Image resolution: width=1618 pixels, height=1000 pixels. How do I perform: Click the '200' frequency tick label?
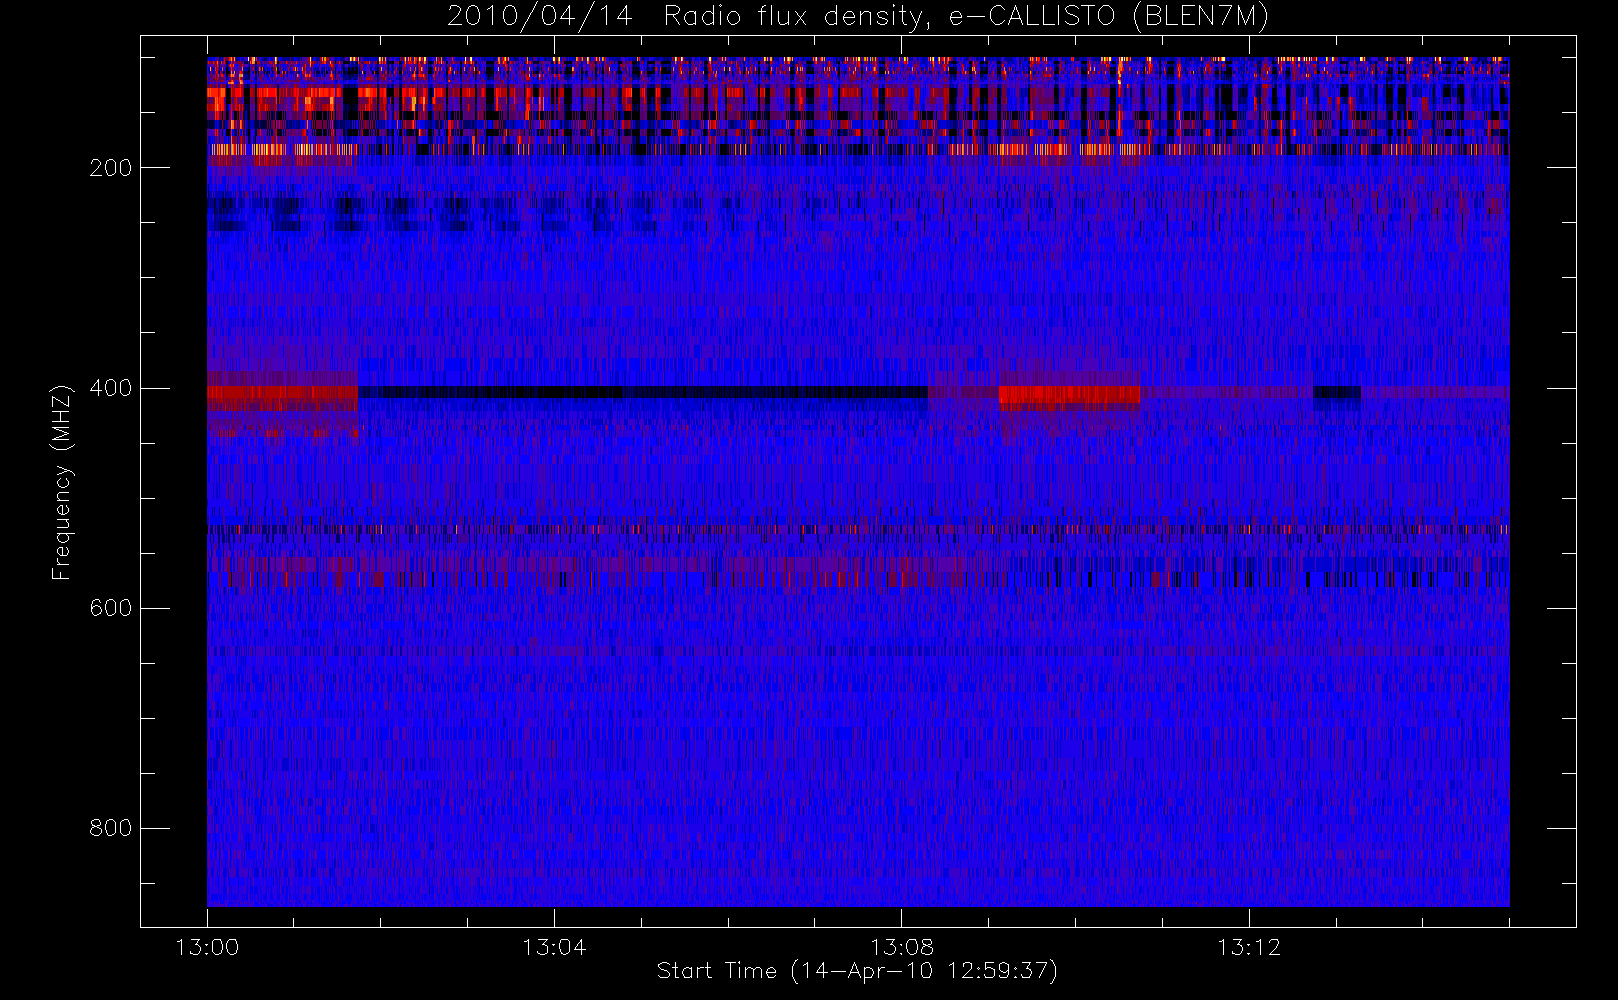click(110, 168)
